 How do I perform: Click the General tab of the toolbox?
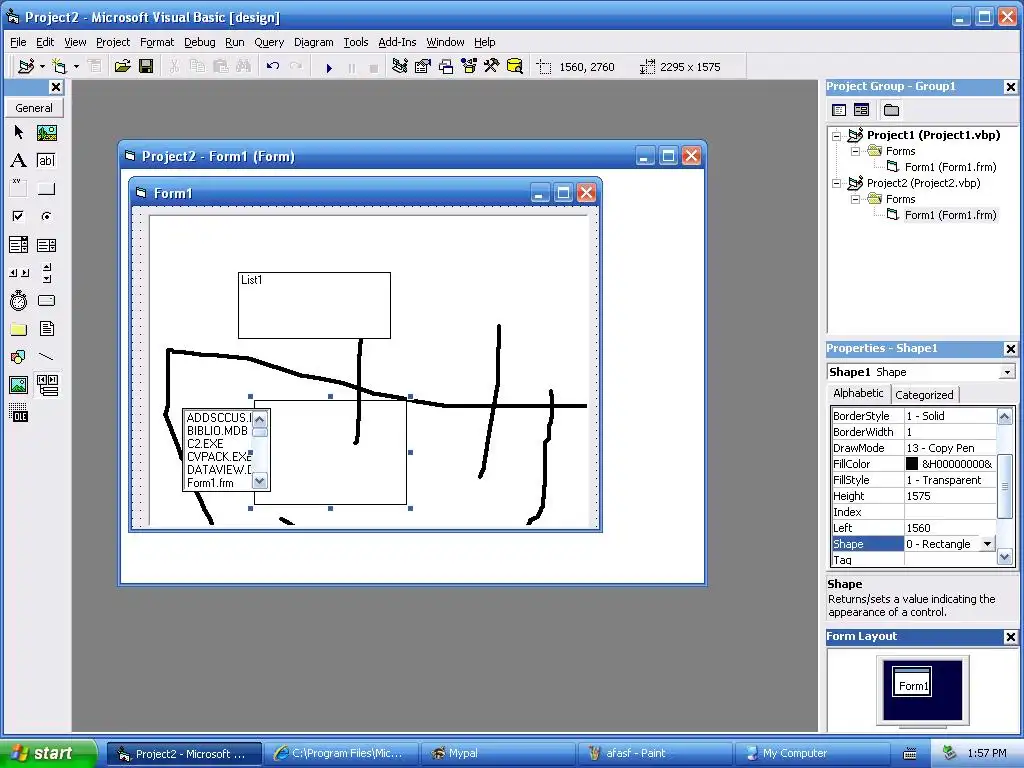tap(34, 108)
